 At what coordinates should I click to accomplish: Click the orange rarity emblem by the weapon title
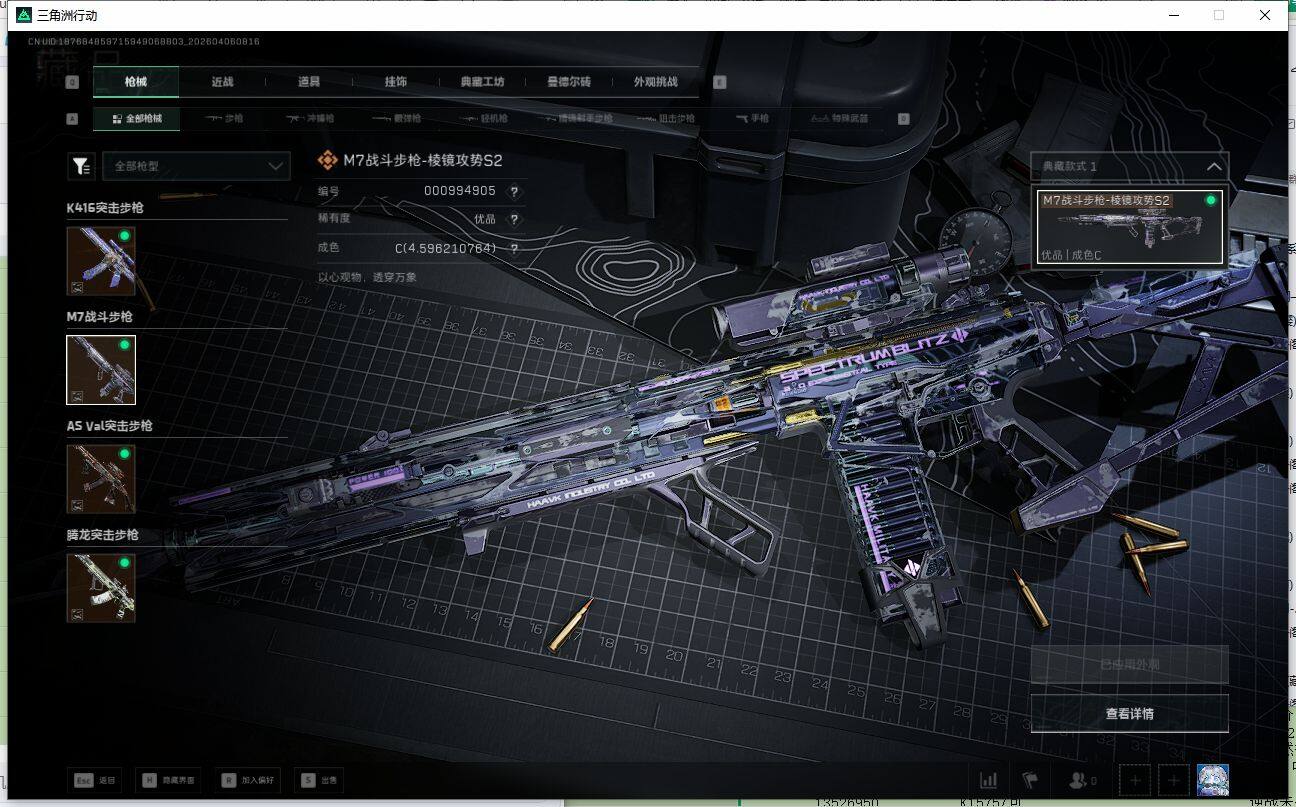(327, 160)
